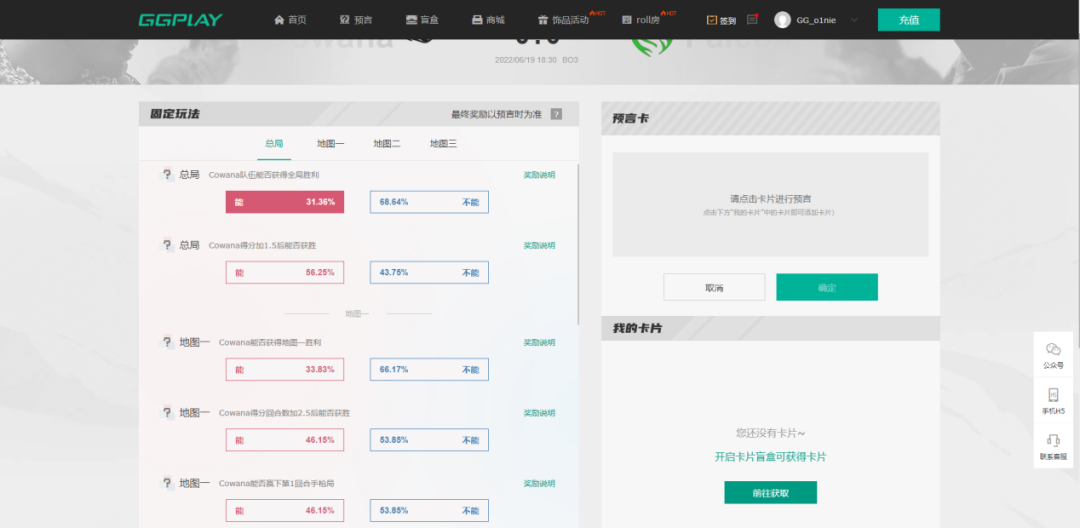Image resolution: width=1080 pixels, height=528 pixels.
Task: Click the 请点击卡片进行预言 card area
Action: pos(770,204)
